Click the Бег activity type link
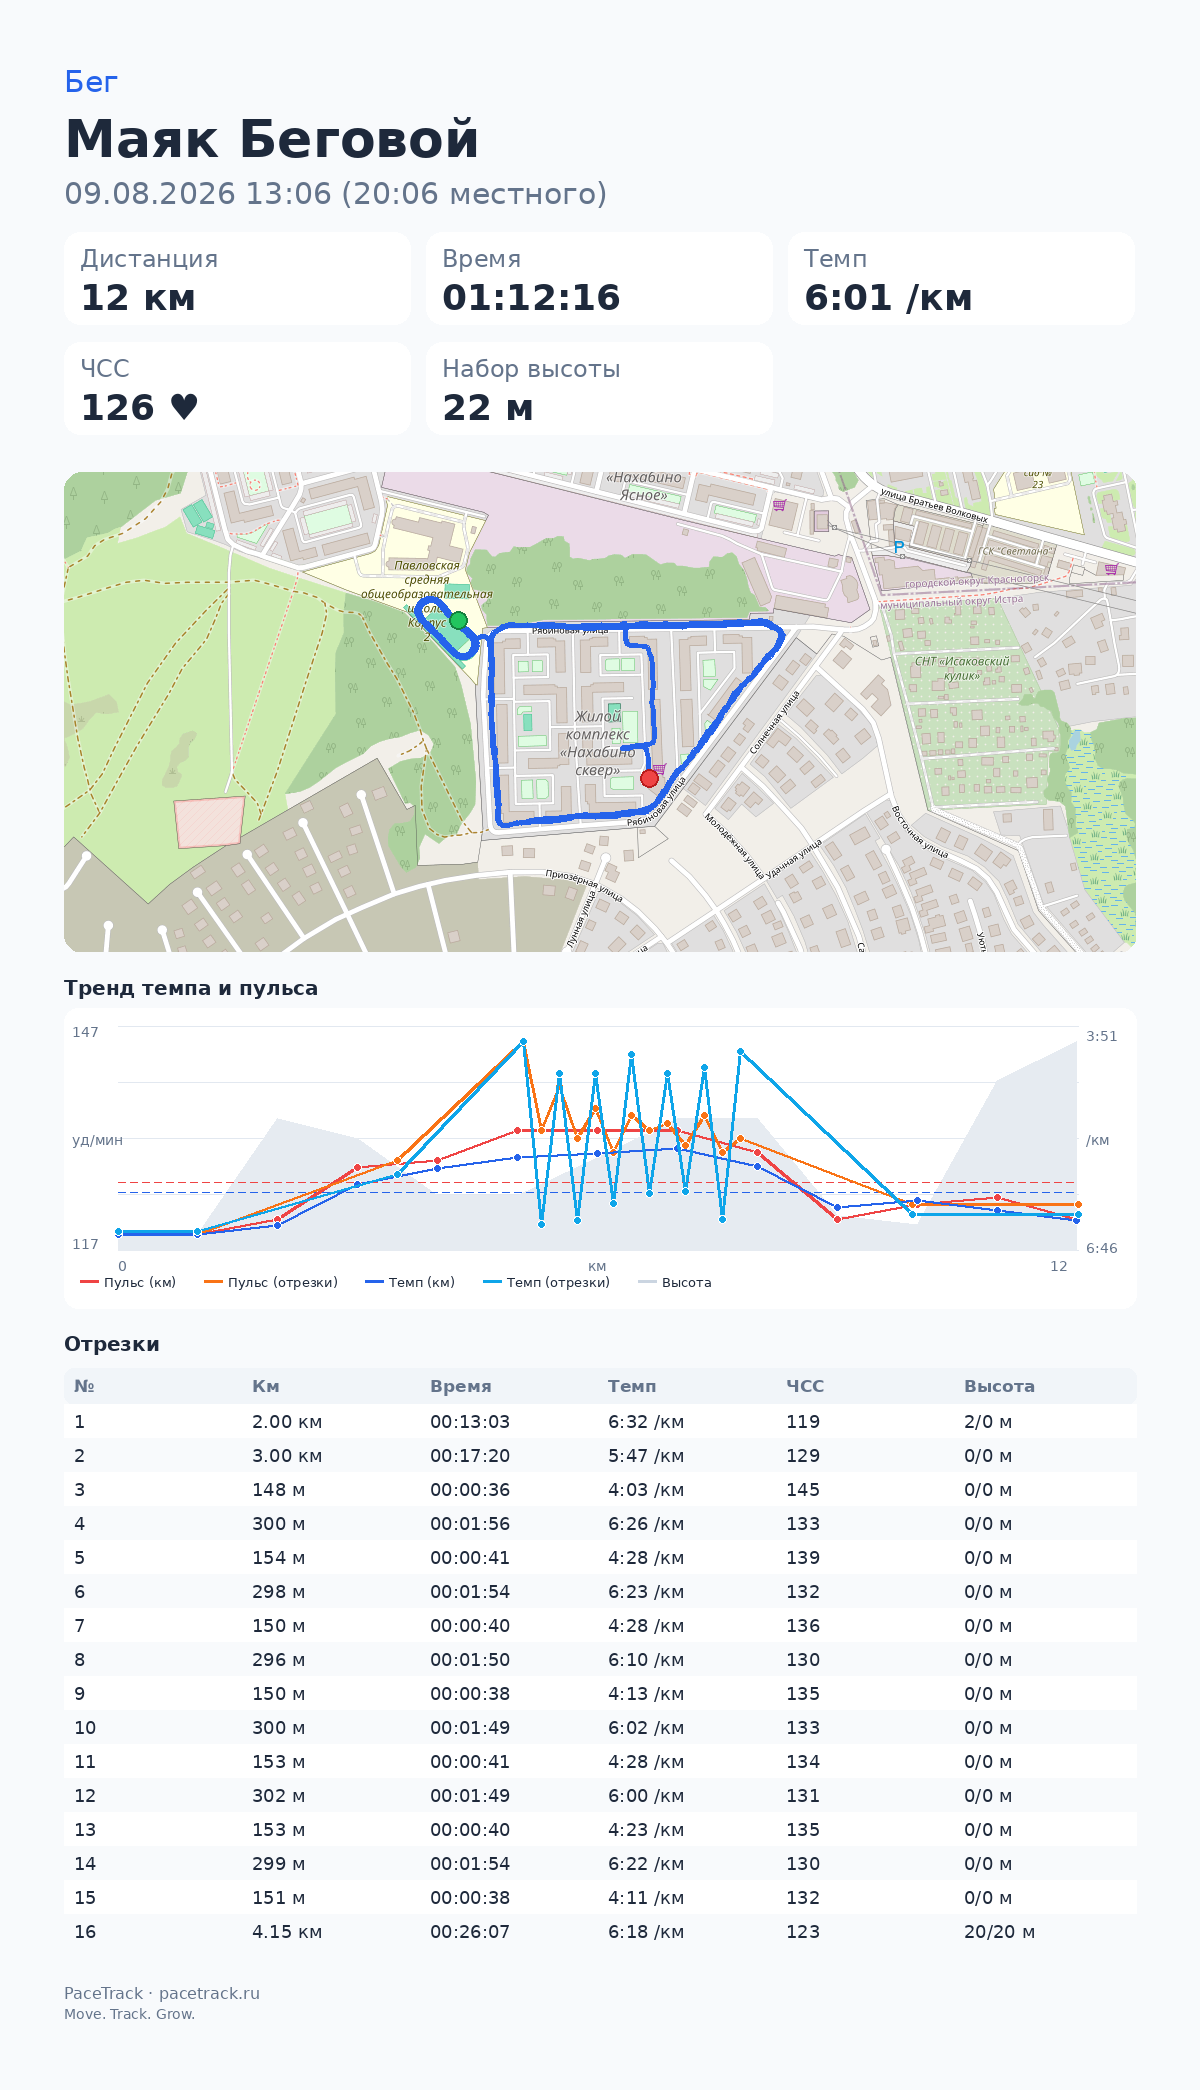Viewport: 1200px width, 2090px height. [91, 82]
